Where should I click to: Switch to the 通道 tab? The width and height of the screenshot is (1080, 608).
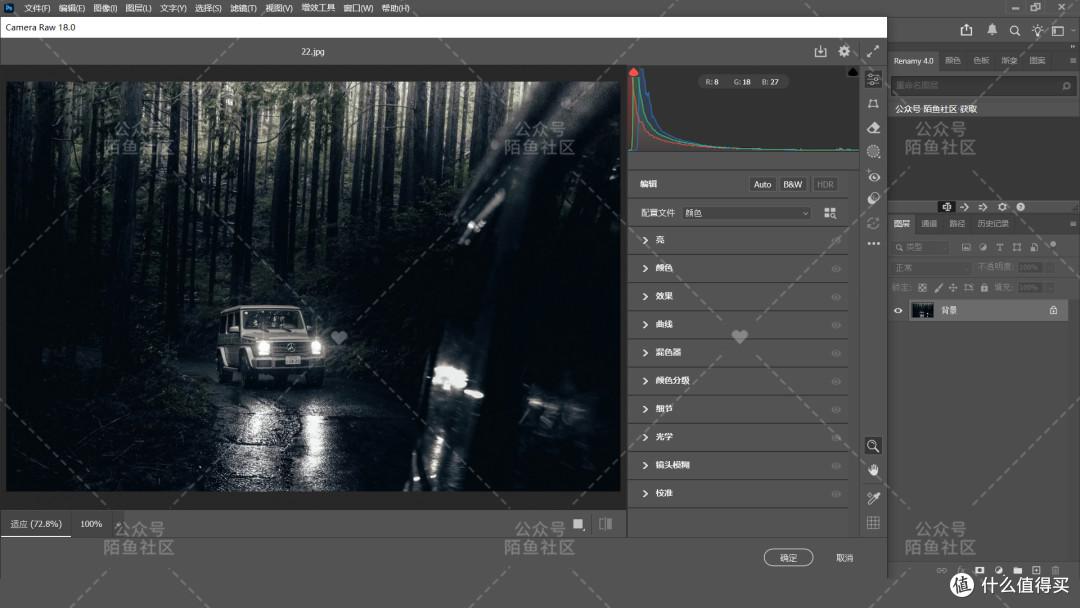click(x=929, y=224)
